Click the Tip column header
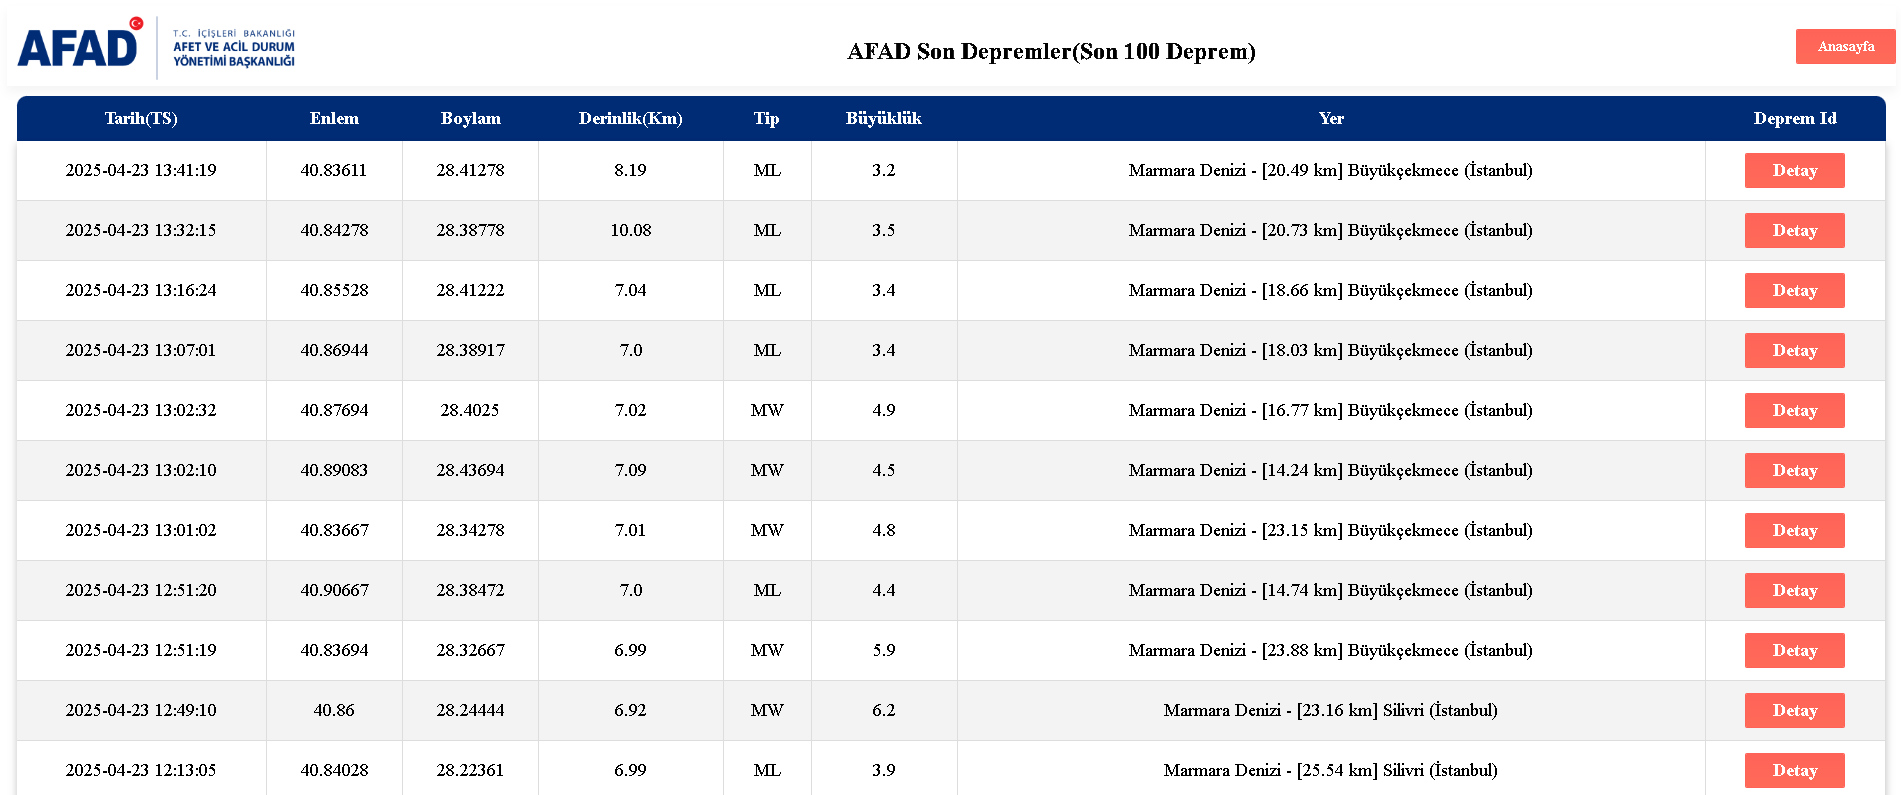This screenshot has height=795, width=1901. pos(766,119)
